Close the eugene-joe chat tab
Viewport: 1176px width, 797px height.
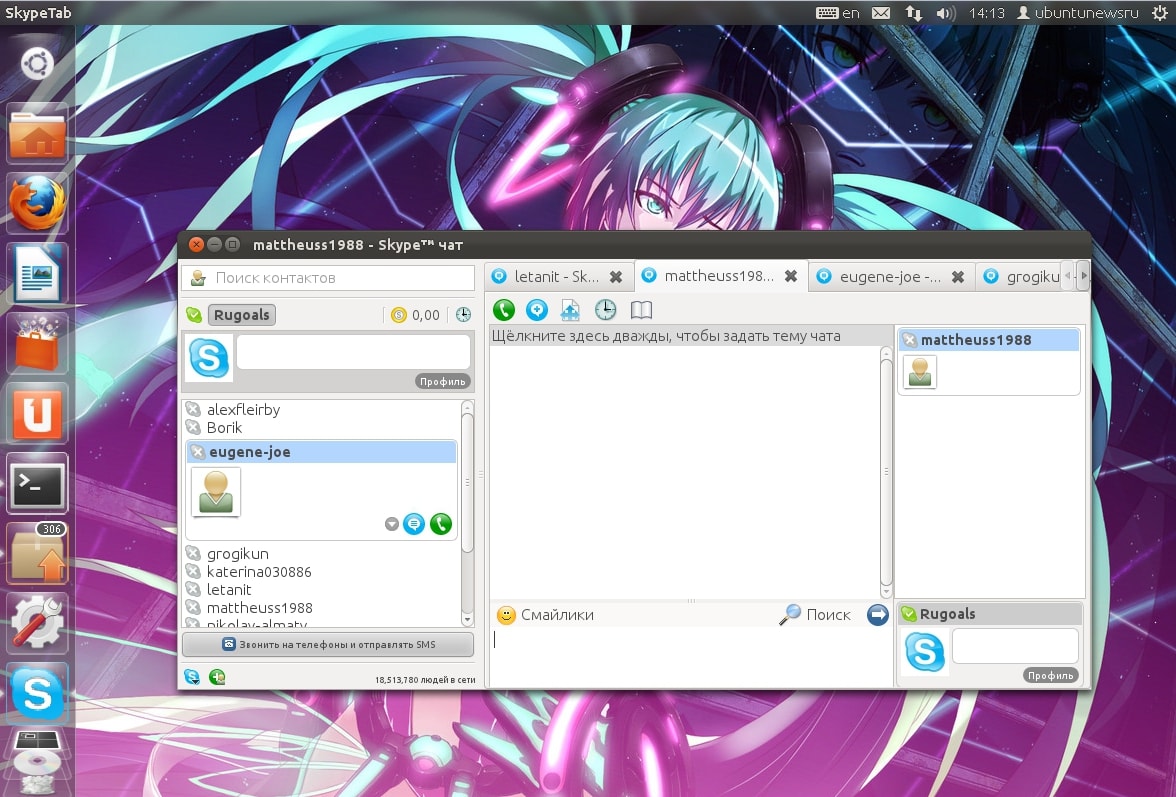pos(958,277)
